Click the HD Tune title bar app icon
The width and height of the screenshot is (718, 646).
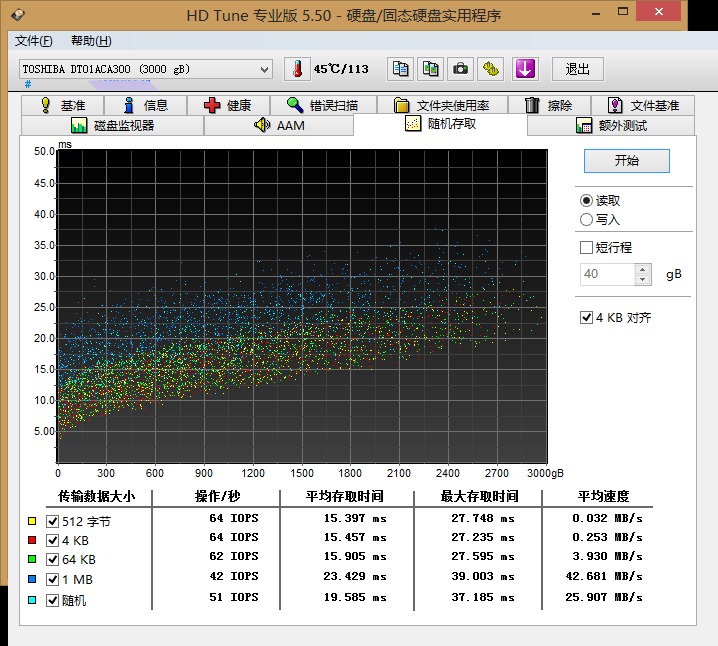pos(18,15)
